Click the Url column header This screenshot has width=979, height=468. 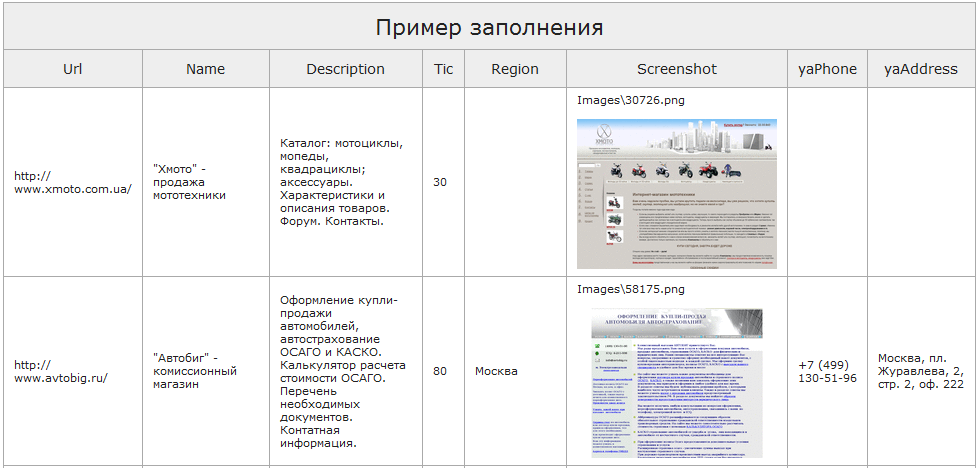(72, 69)
